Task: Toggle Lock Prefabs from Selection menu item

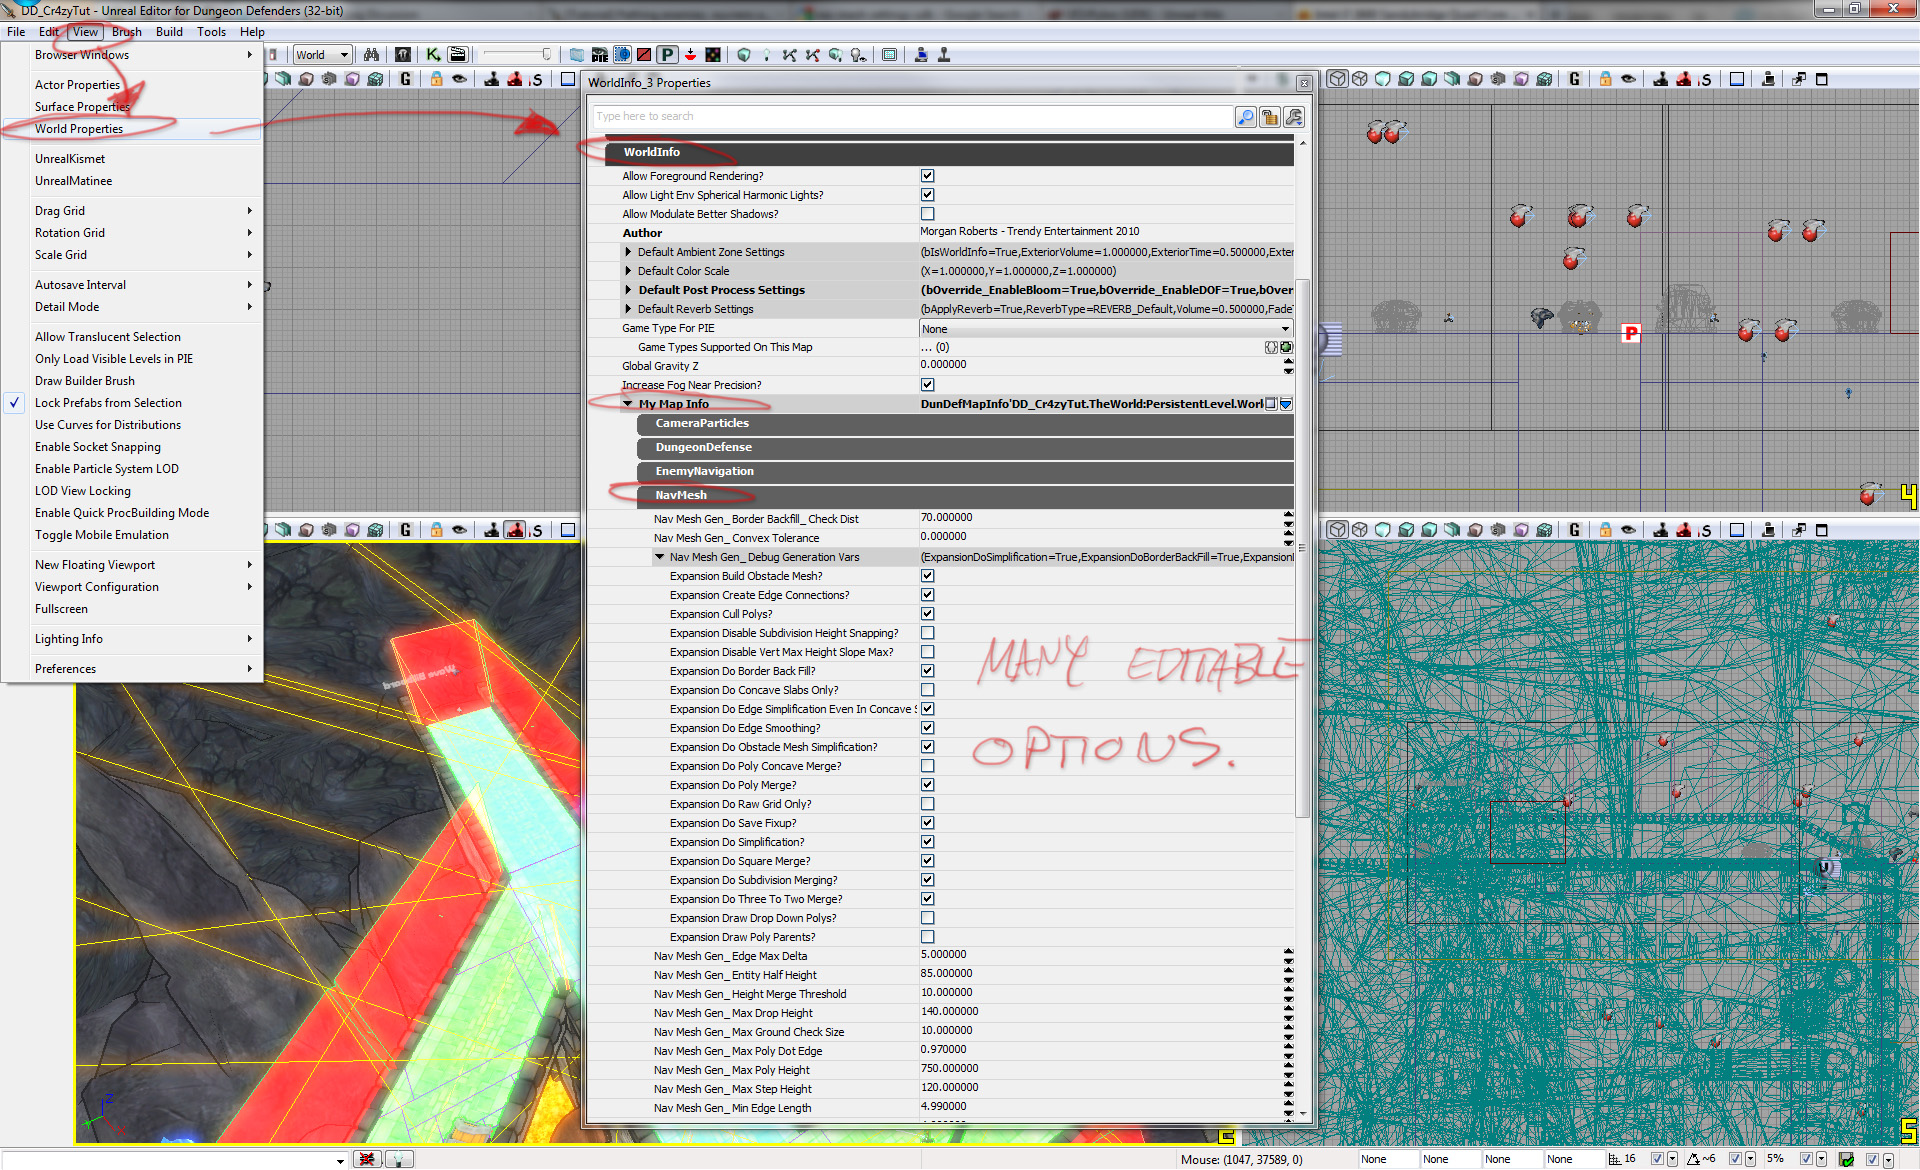Action: point(132,403)
